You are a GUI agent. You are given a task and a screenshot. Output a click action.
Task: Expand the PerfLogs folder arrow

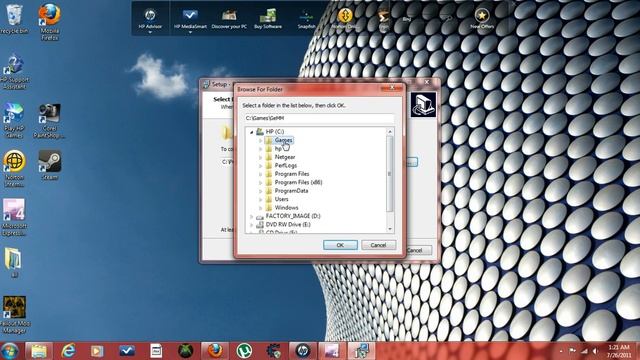[260, 166]
